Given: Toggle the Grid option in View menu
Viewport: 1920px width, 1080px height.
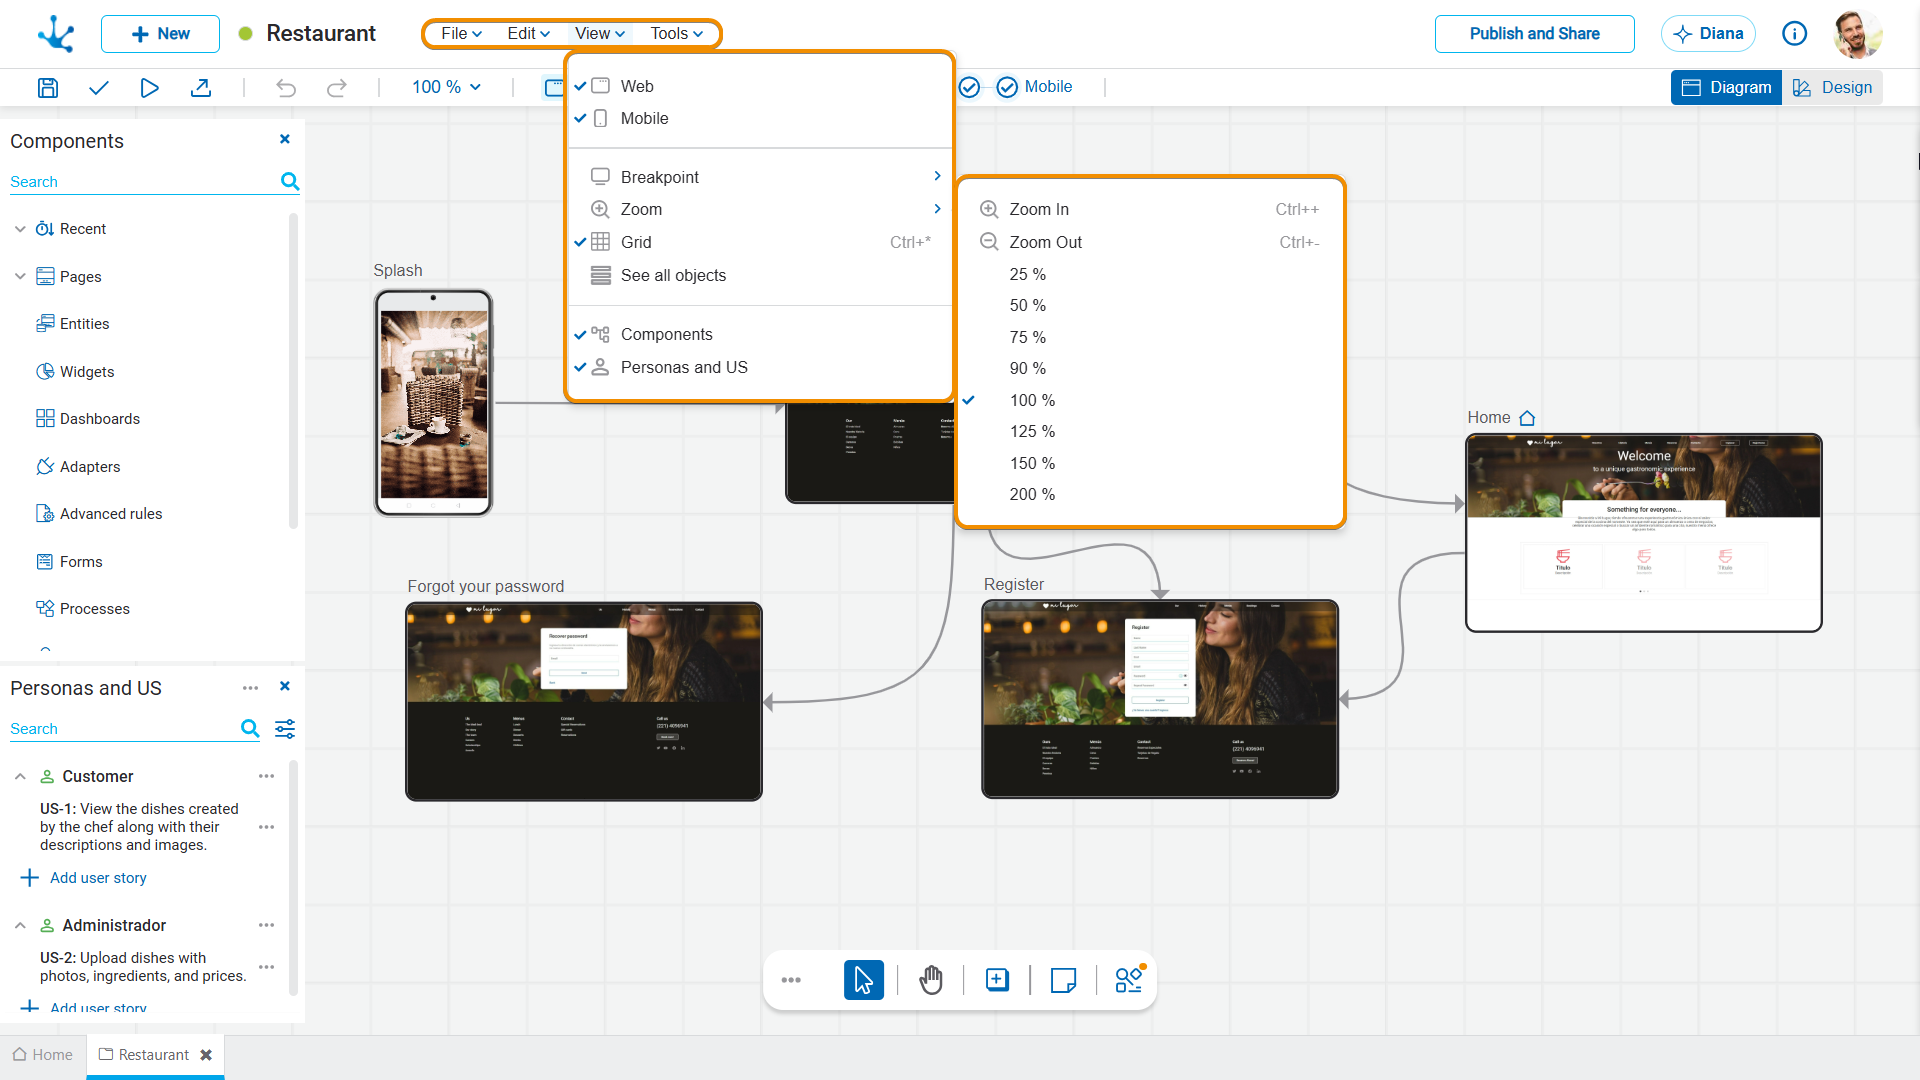Looking at the screenshot, I should tap(760, 242).
